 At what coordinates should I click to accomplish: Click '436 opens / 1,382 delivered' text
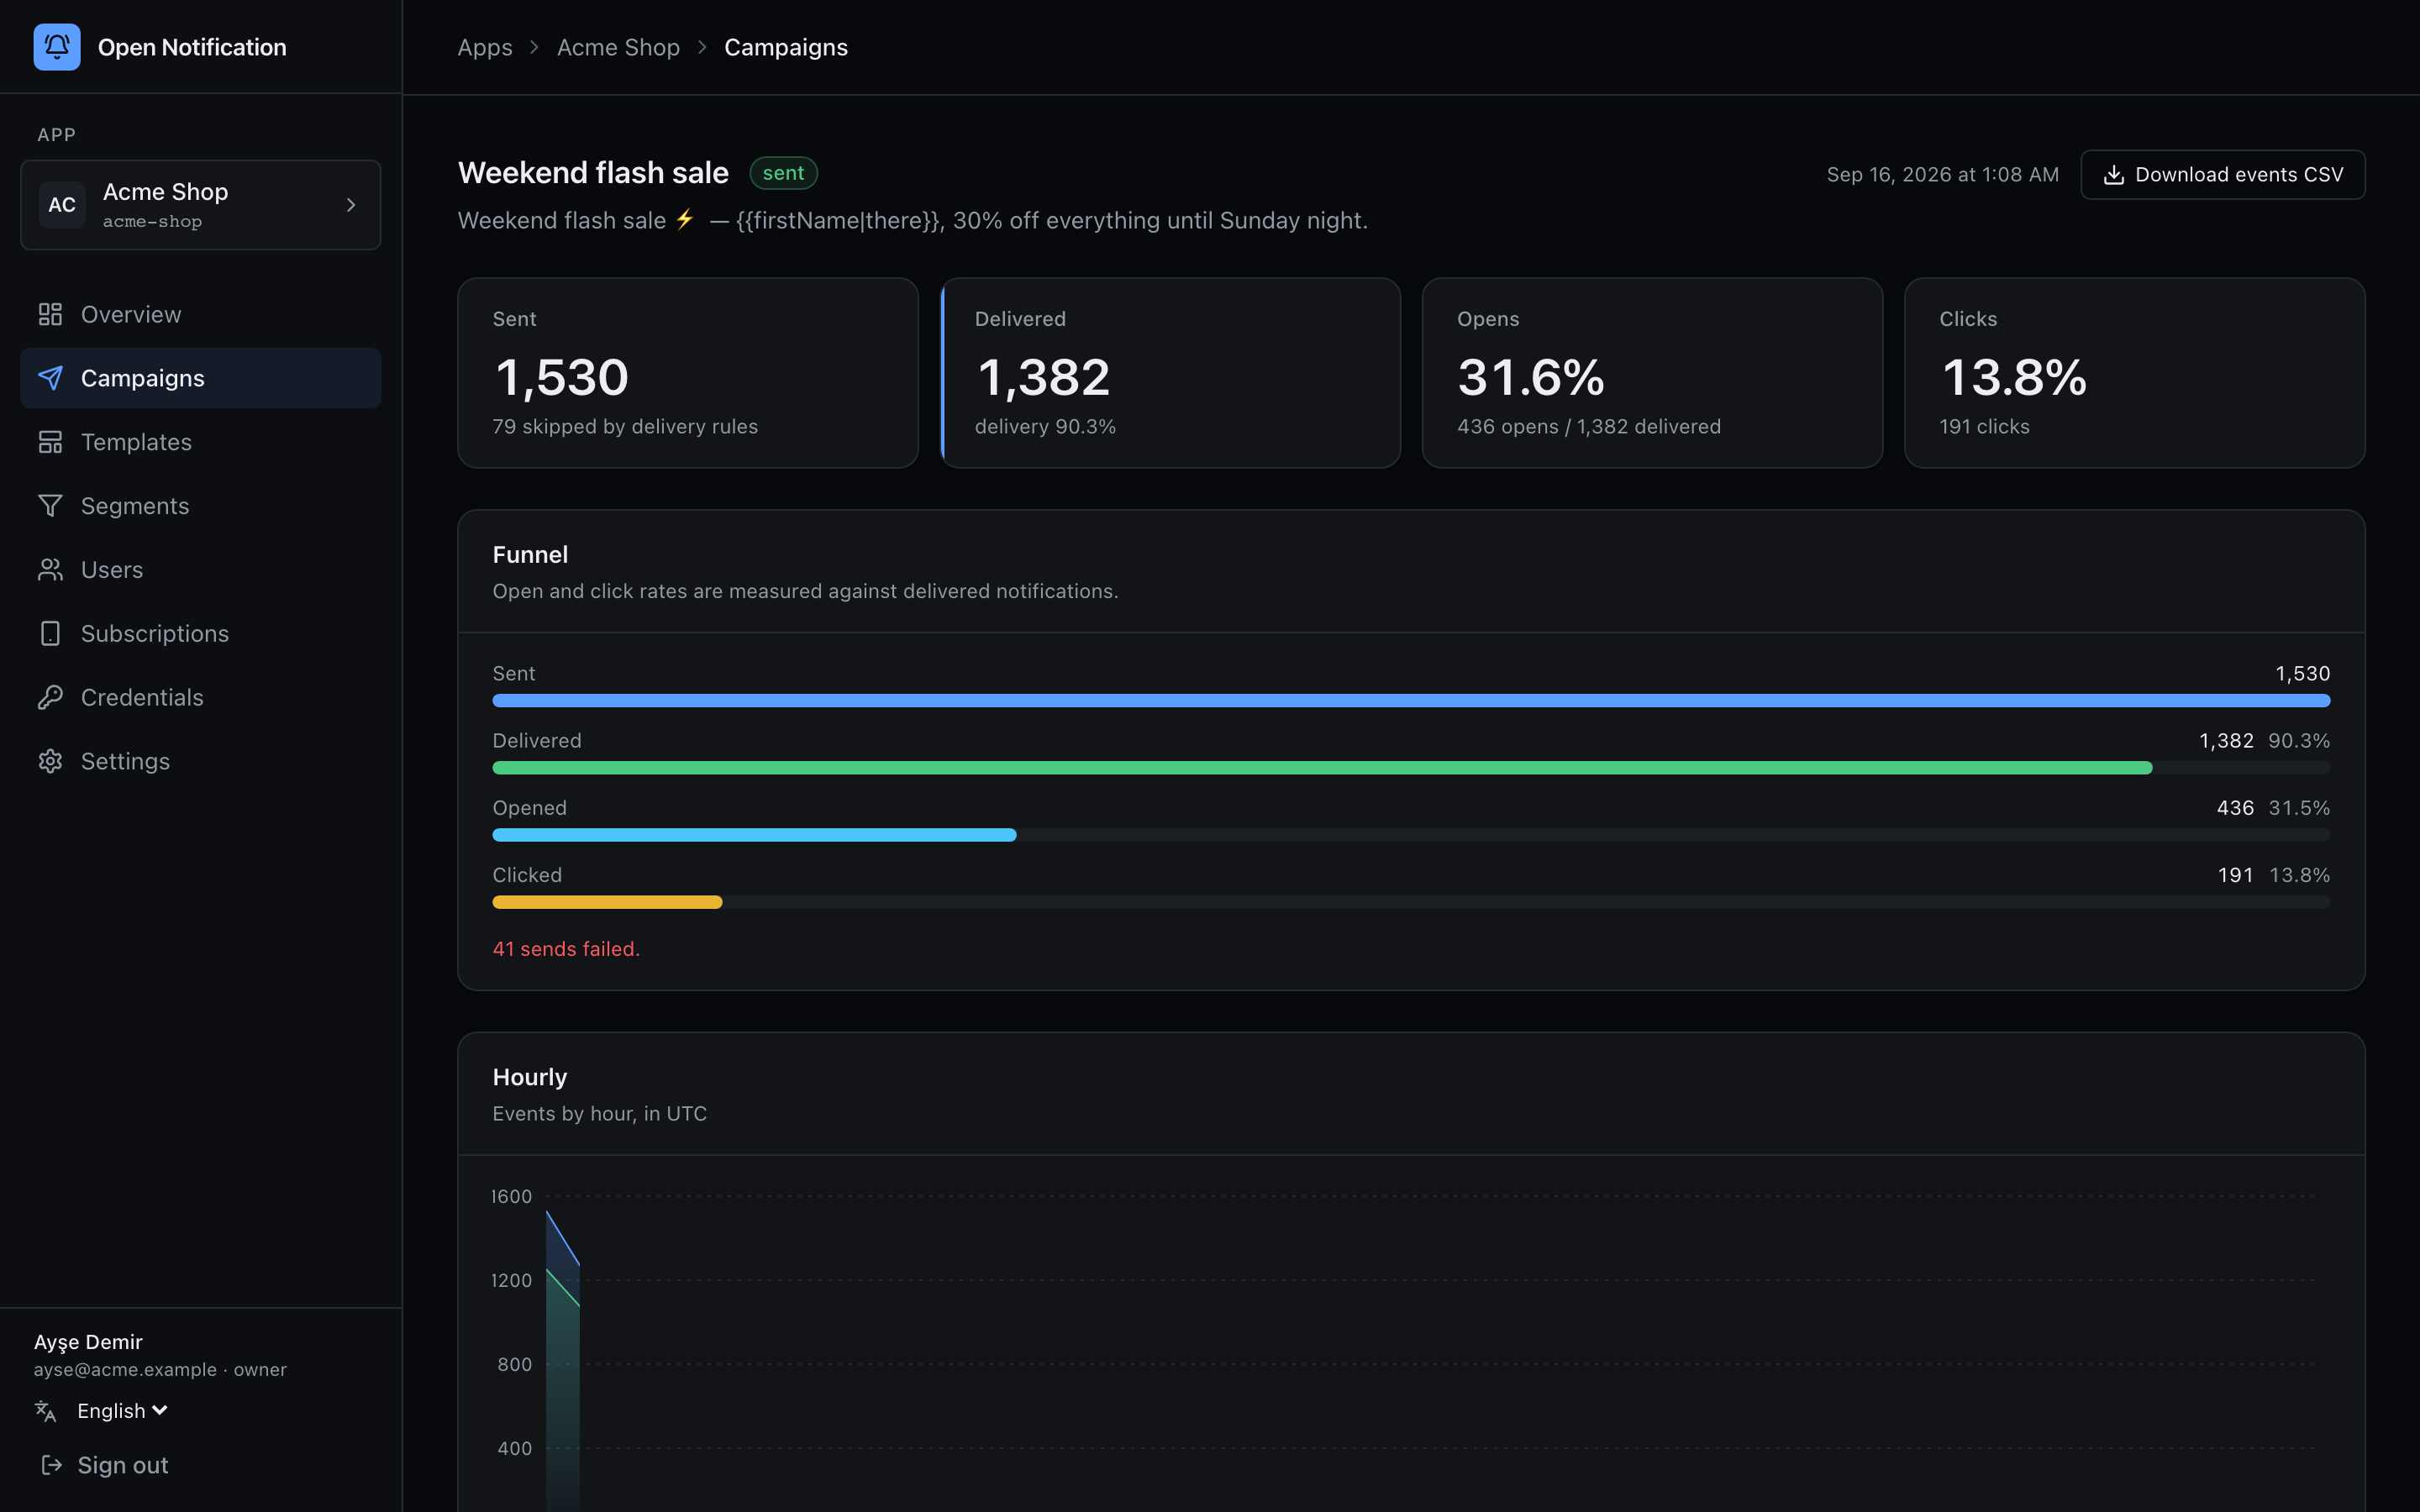coord(1589,427)
